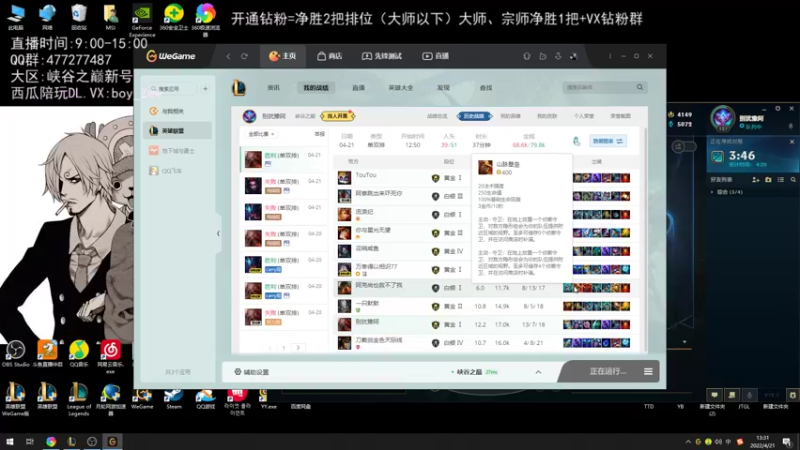
Task: Go back with the WeGame back arrow
Action: point(228,56)
